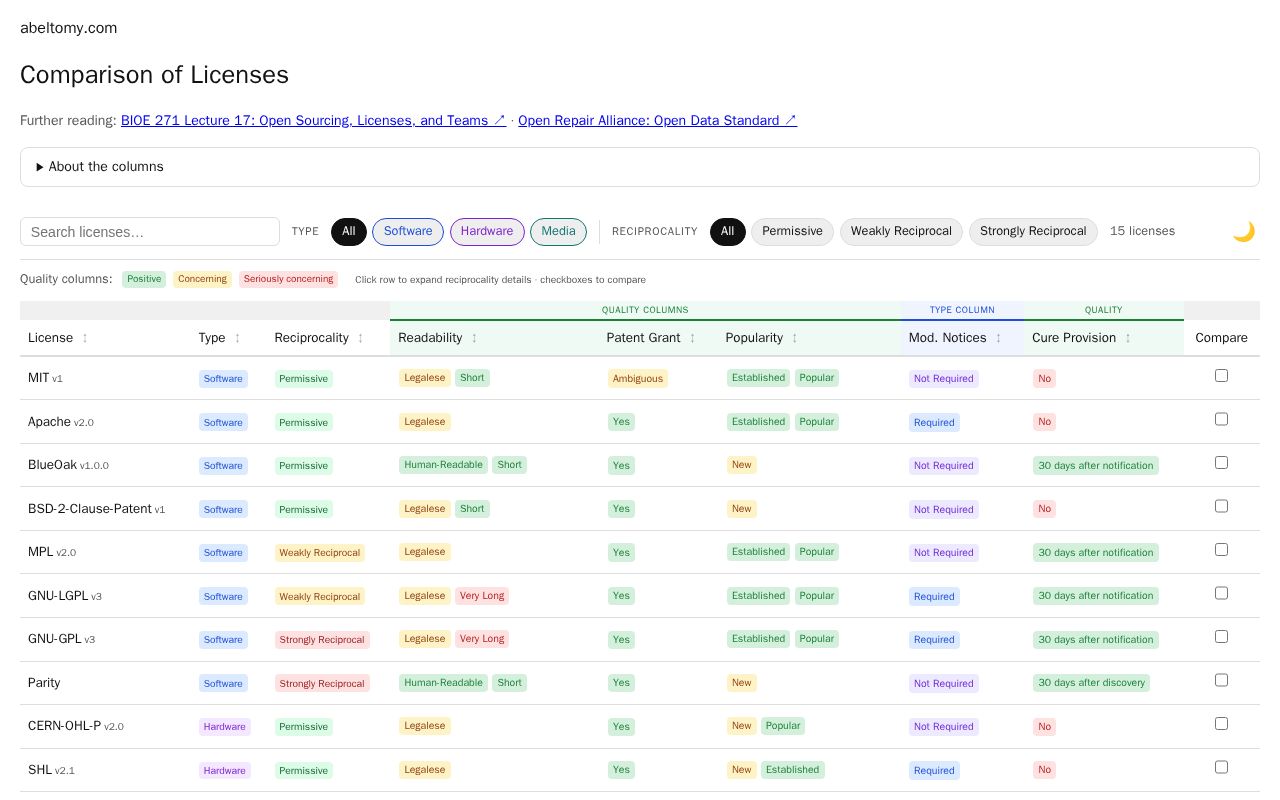Expand the MIT v1 row

[640, 378]
